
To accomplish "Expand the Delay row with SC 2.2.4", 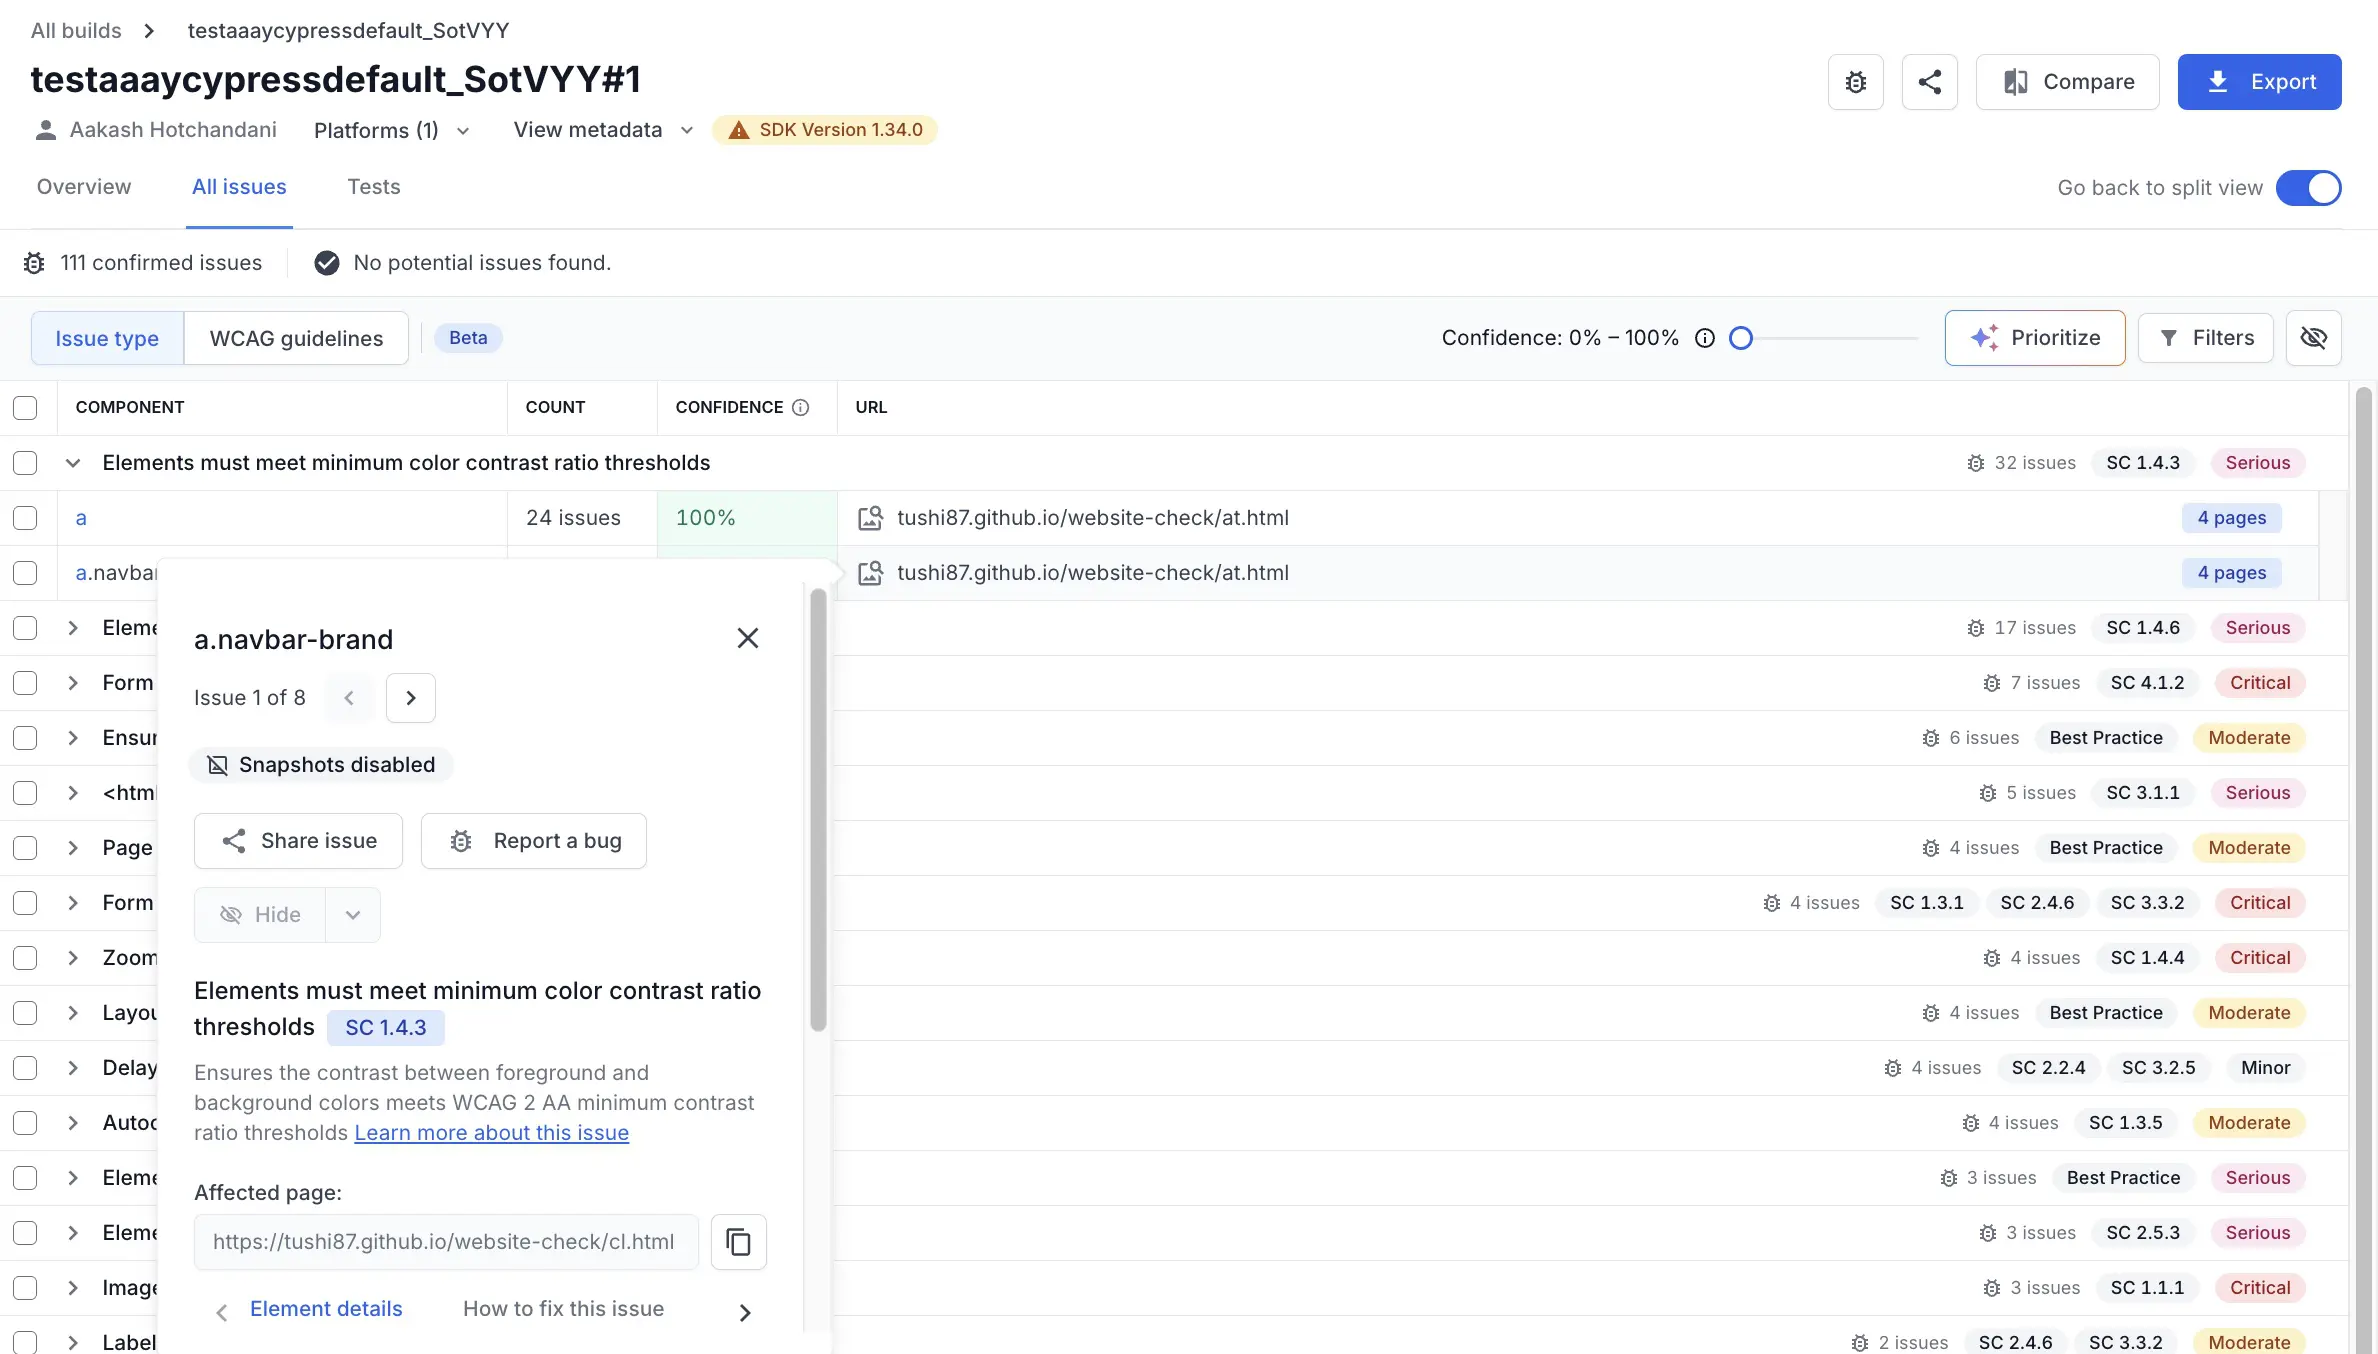I will [x=73, y=1068].
